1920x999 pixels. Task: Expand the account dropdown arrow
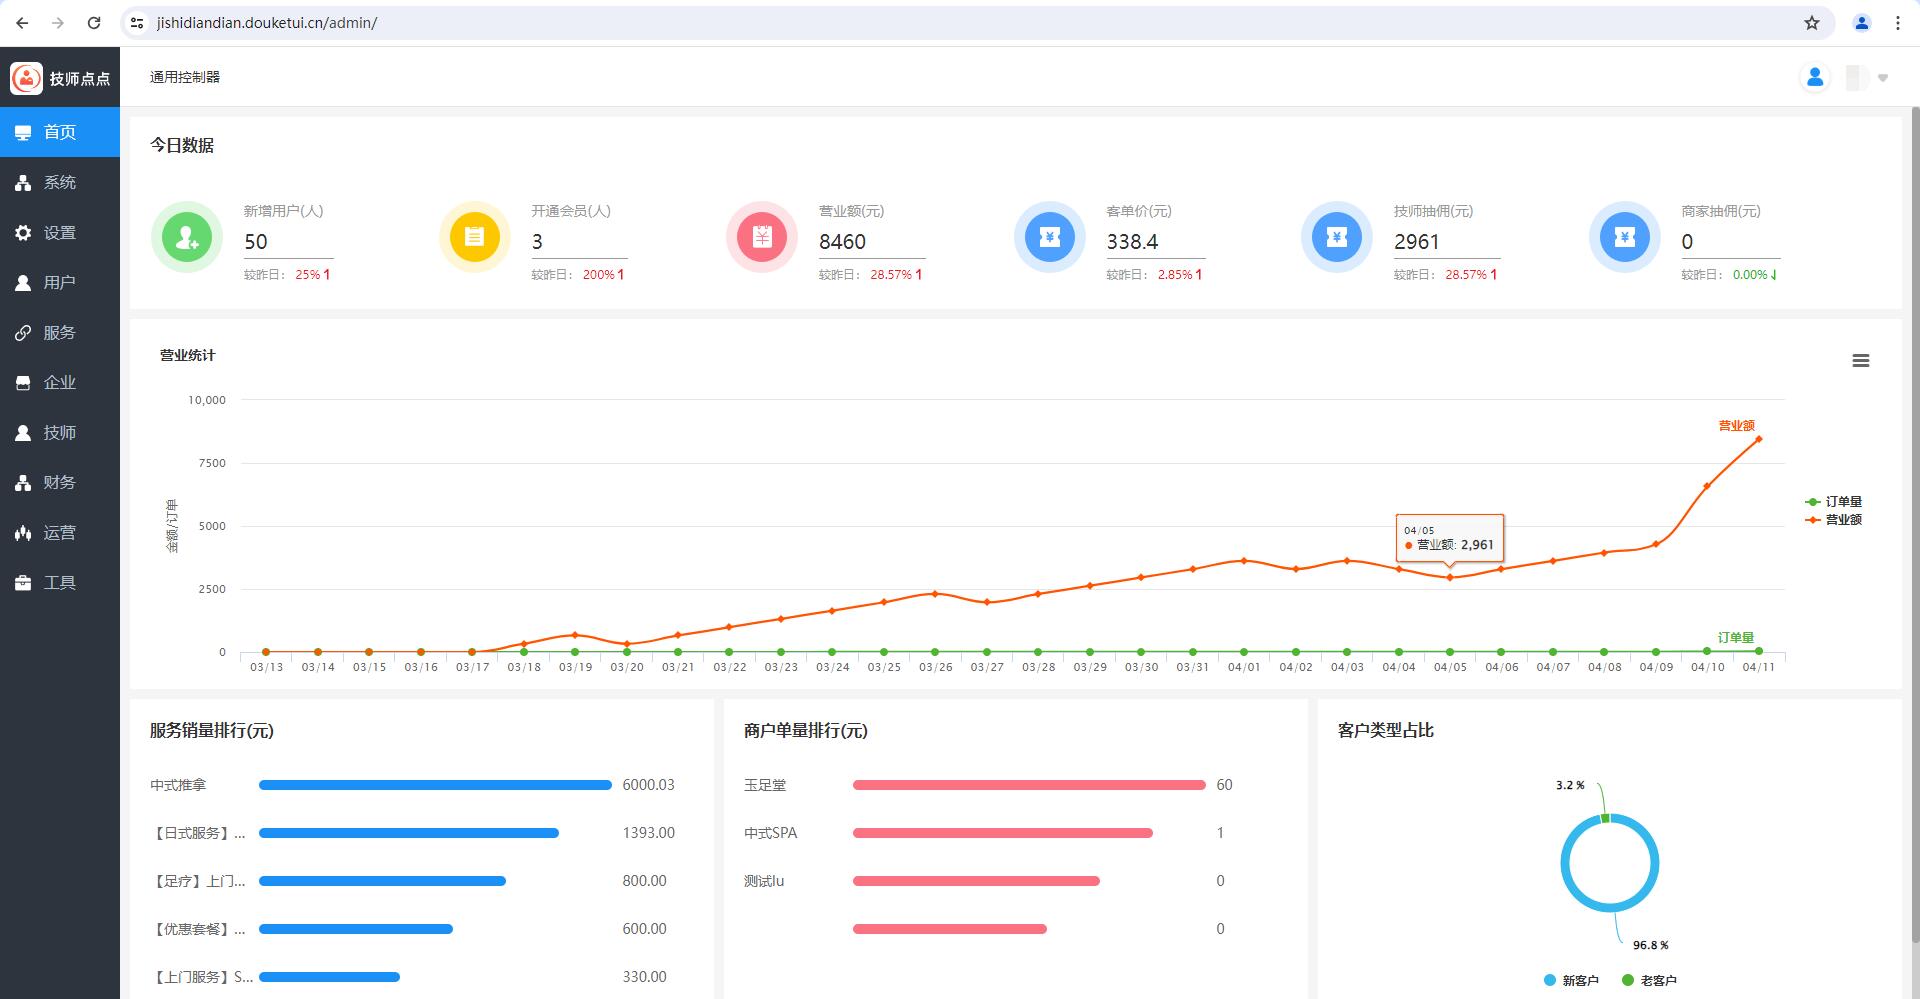(x=1882, y=78)
